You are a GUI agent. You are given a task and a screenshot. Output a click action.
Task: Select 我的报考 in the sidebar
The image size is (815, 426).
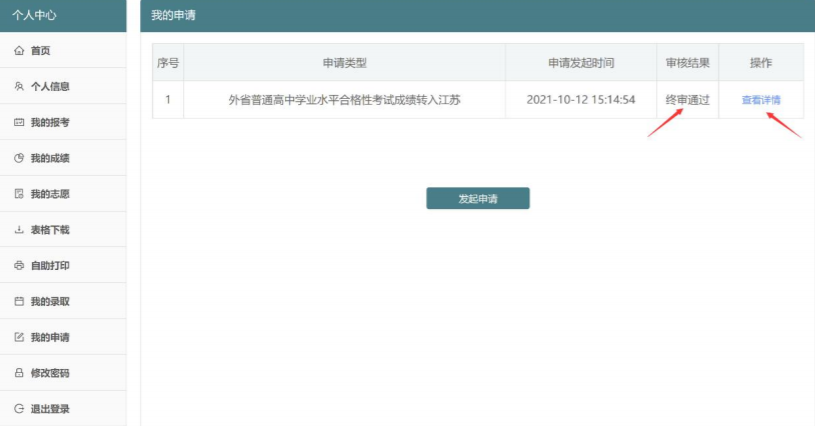coord(49,122)
